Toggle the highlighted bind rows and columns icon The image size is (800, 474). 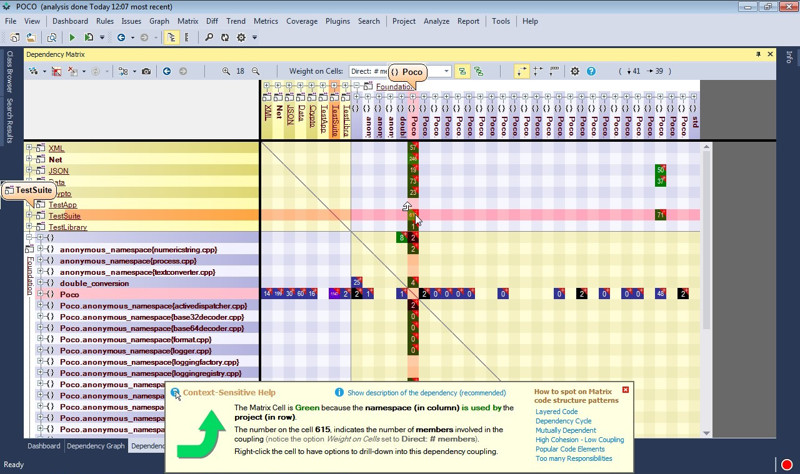tap(521, 71)
